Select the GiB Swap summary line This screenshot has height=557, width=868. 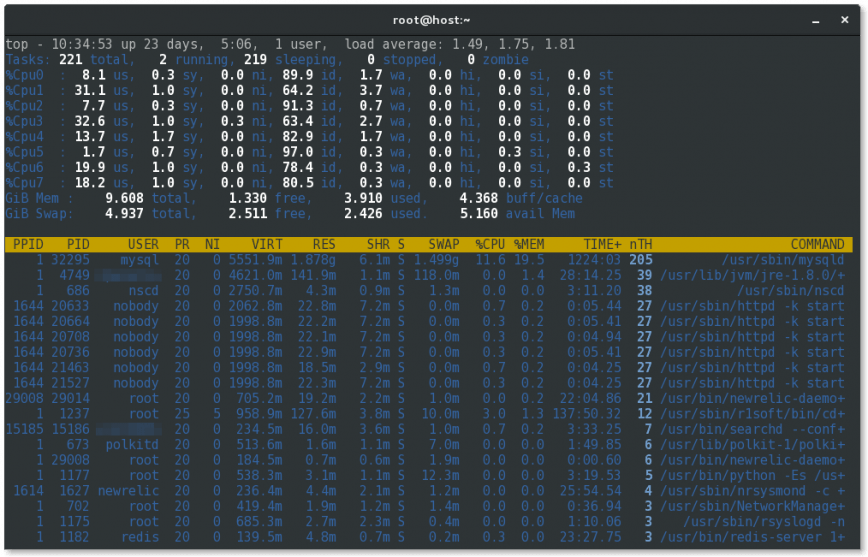click(290, 213)
